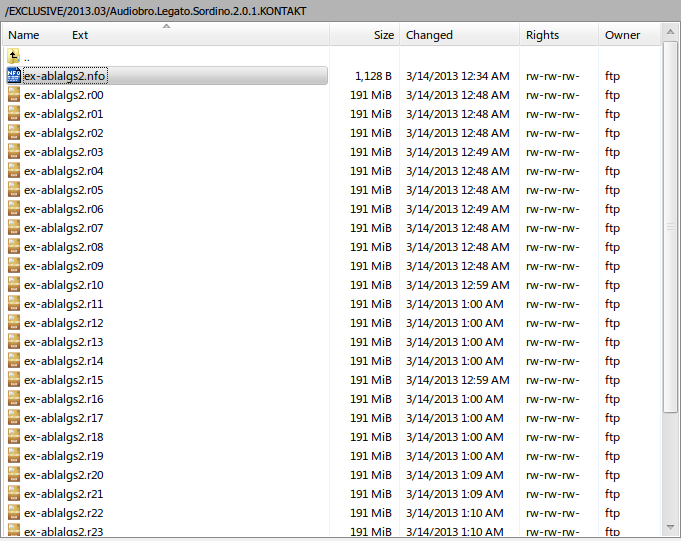Viewport: 681px width, 541px height.
Task: Select the file name ex-ablalgs2.r10
Action: (x=64, y=285)
